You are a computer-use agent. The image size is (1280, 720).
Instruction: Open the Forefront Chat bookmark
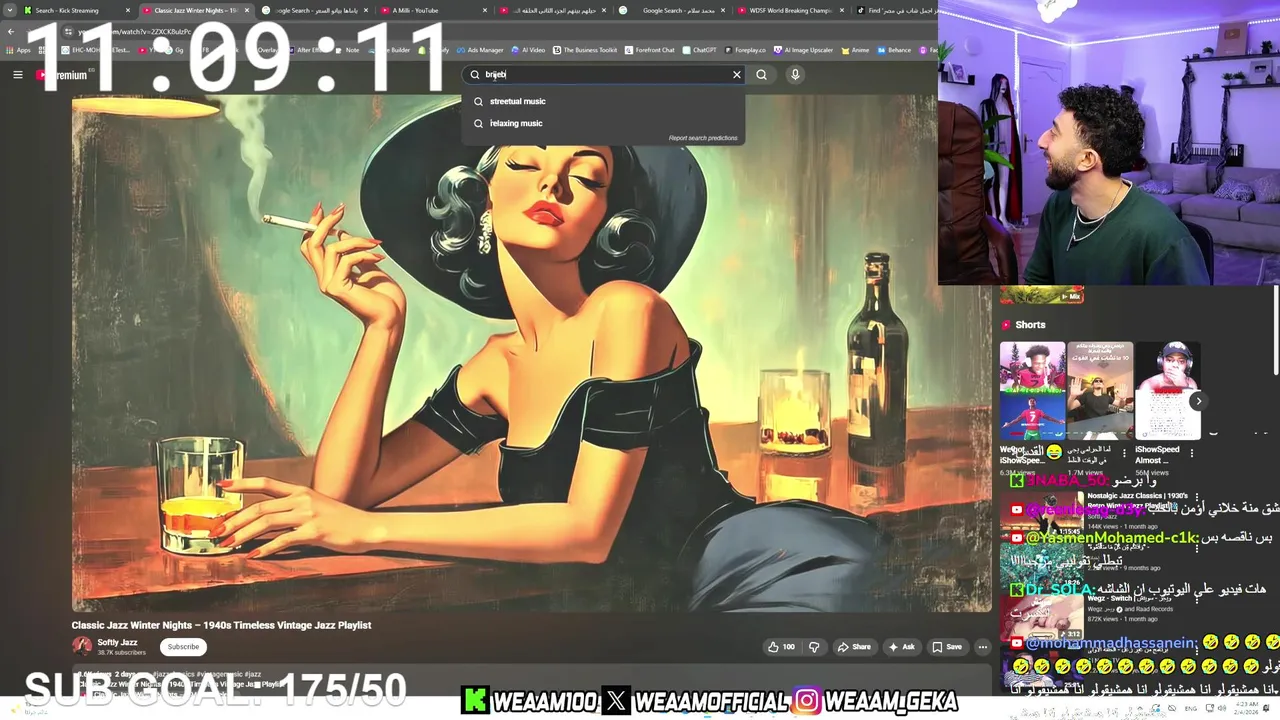(x=649, y=50)
